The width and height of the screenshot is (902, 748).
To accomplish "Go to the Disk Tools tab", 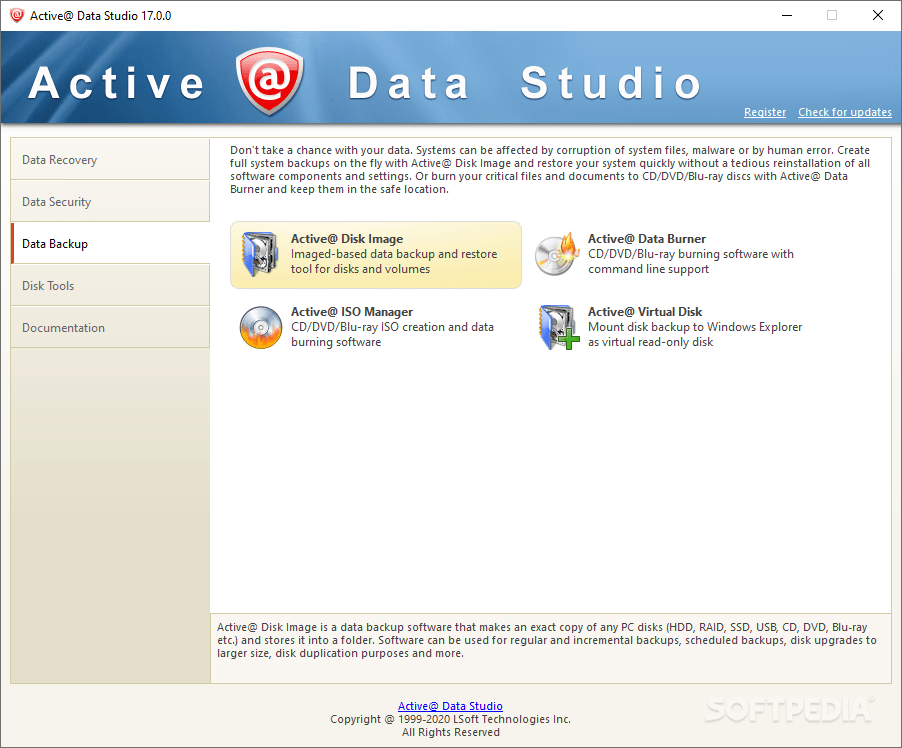I will [110, 285].
